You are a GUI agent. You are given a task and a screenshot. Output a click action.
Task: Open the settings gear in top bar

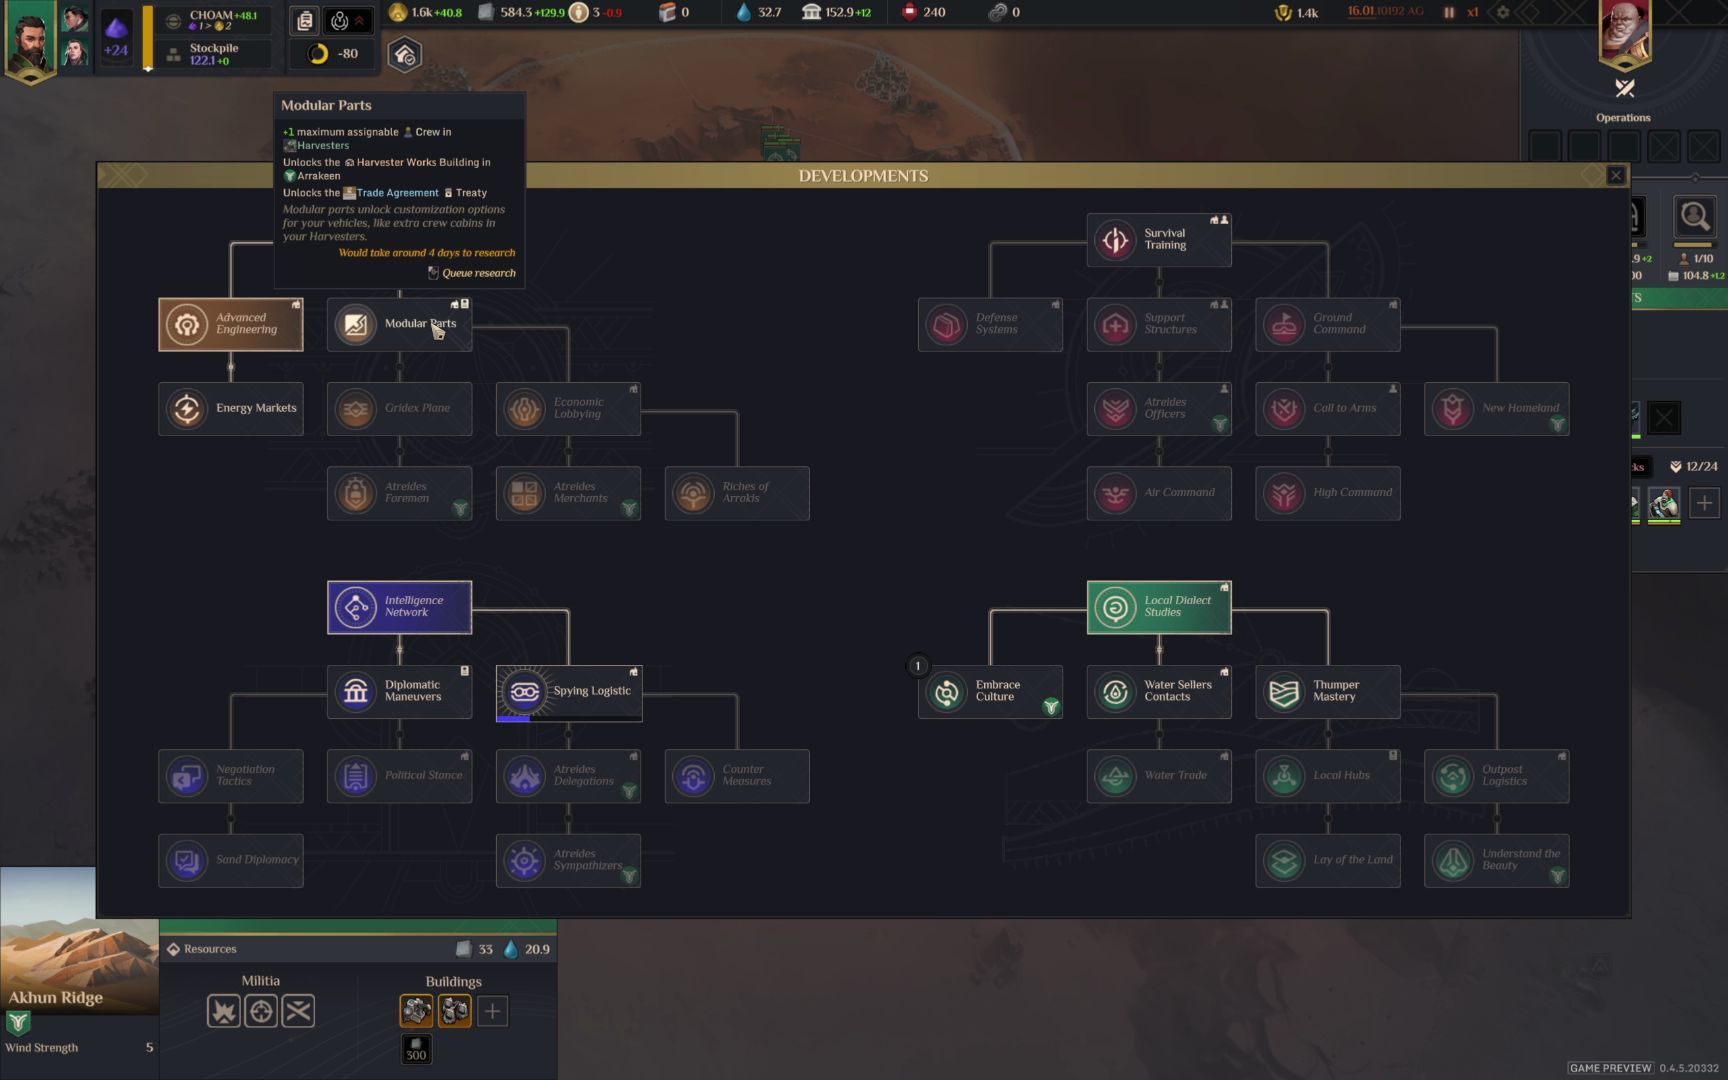pos(1502,12)
